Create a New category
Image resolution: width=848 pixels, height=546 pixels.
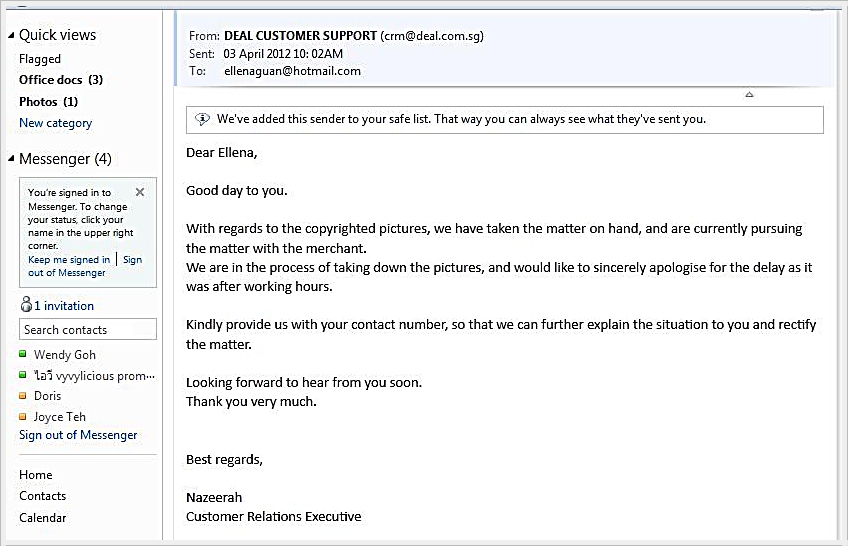pos(55,123)
